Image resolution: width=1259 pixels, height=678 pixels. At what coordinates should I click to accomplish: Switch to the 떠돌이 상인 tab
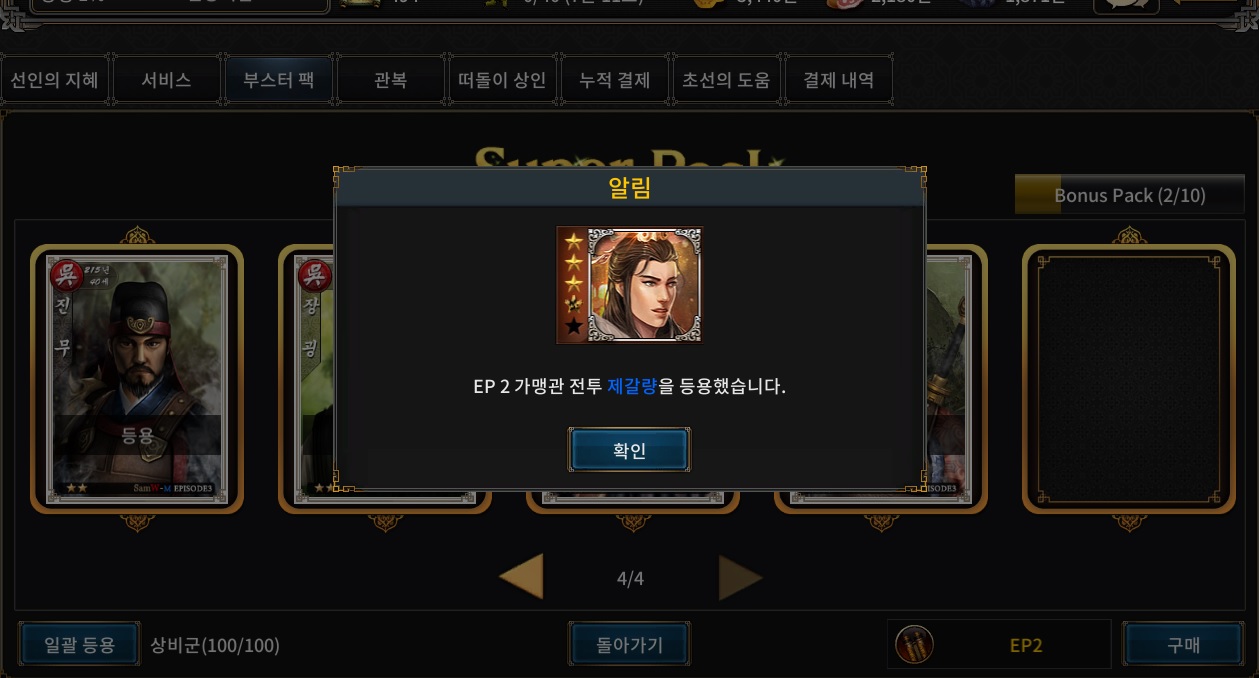tap(502, 80)
